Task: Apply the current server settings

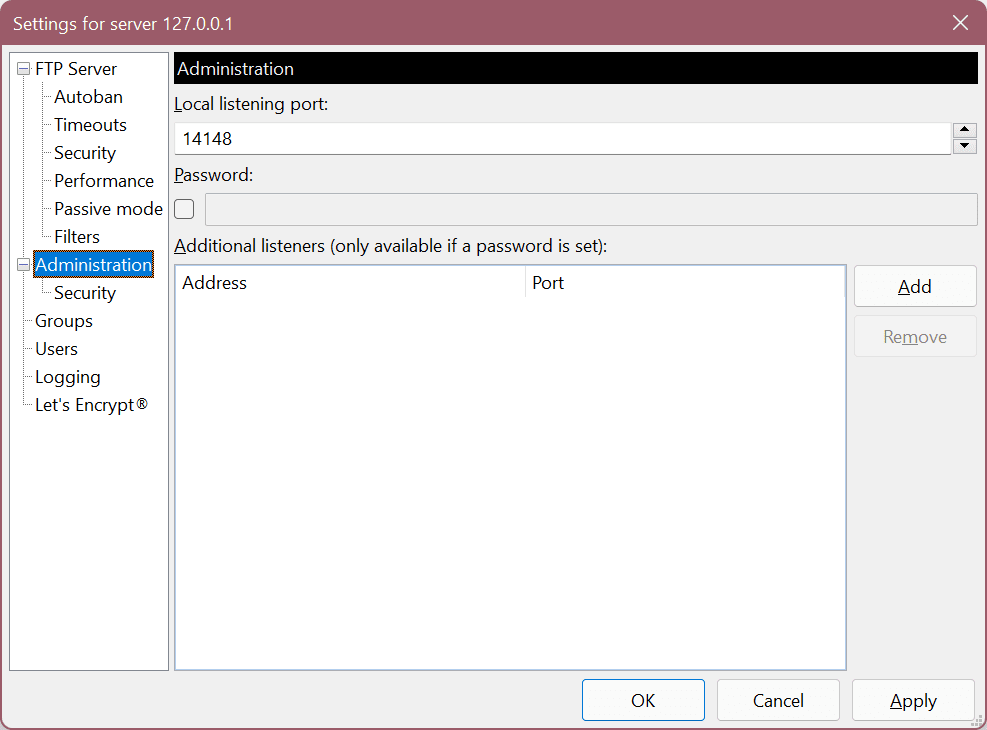Action: point(912,700)
